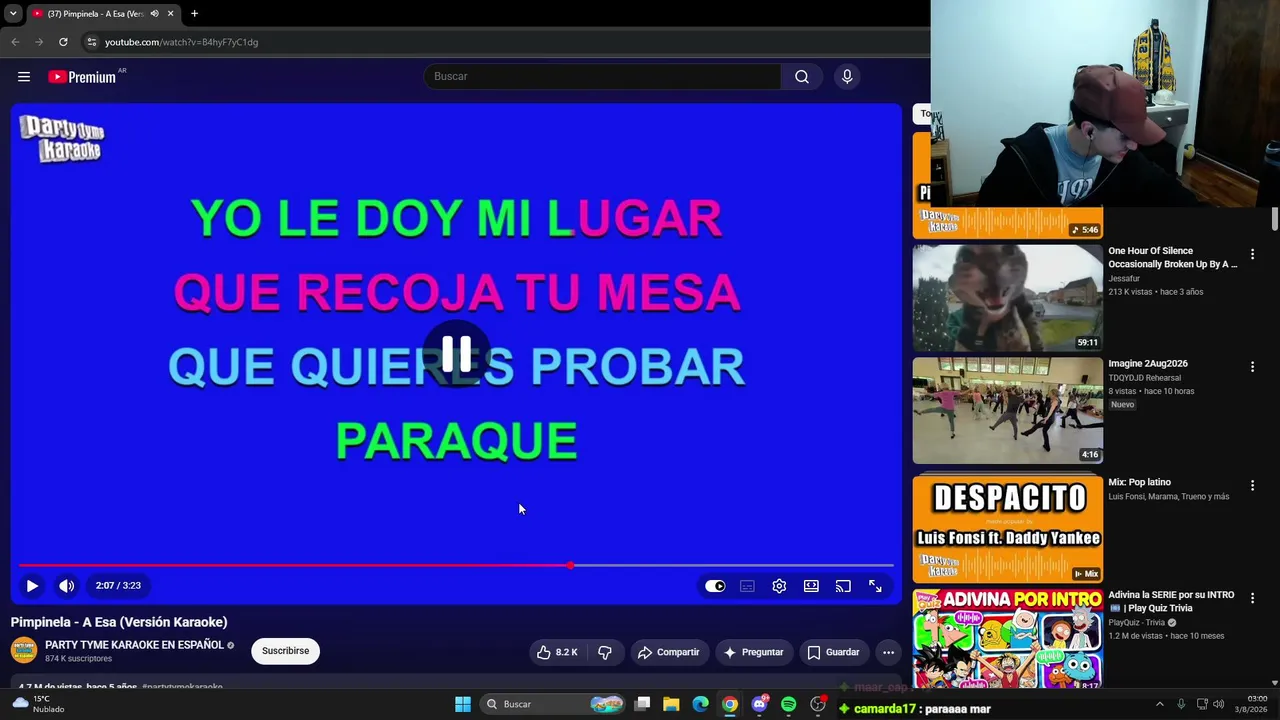
Task: Play the karaoke video
Action: click(32, 586)
